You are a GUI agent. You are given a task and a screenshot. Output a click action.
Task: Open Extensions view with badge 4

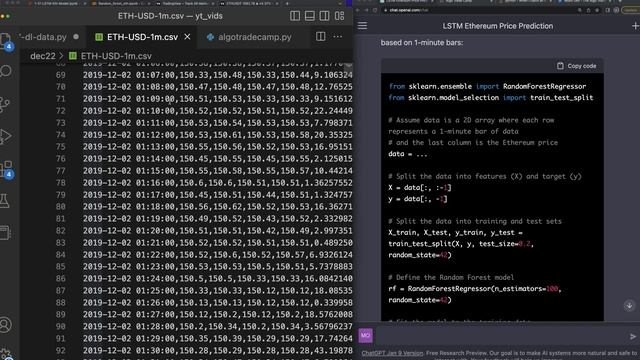click(7, 169)
